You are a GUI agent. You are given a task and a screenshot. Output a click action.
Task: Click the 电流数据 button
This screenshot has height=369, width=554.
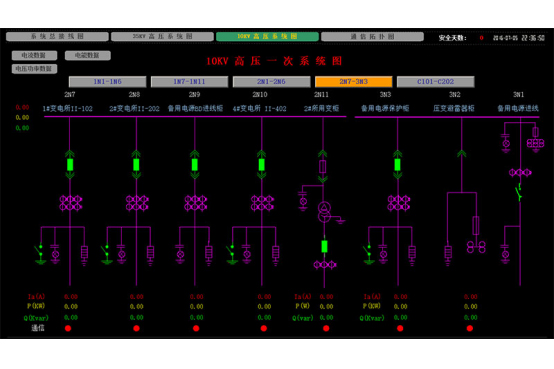click(34, 55)
